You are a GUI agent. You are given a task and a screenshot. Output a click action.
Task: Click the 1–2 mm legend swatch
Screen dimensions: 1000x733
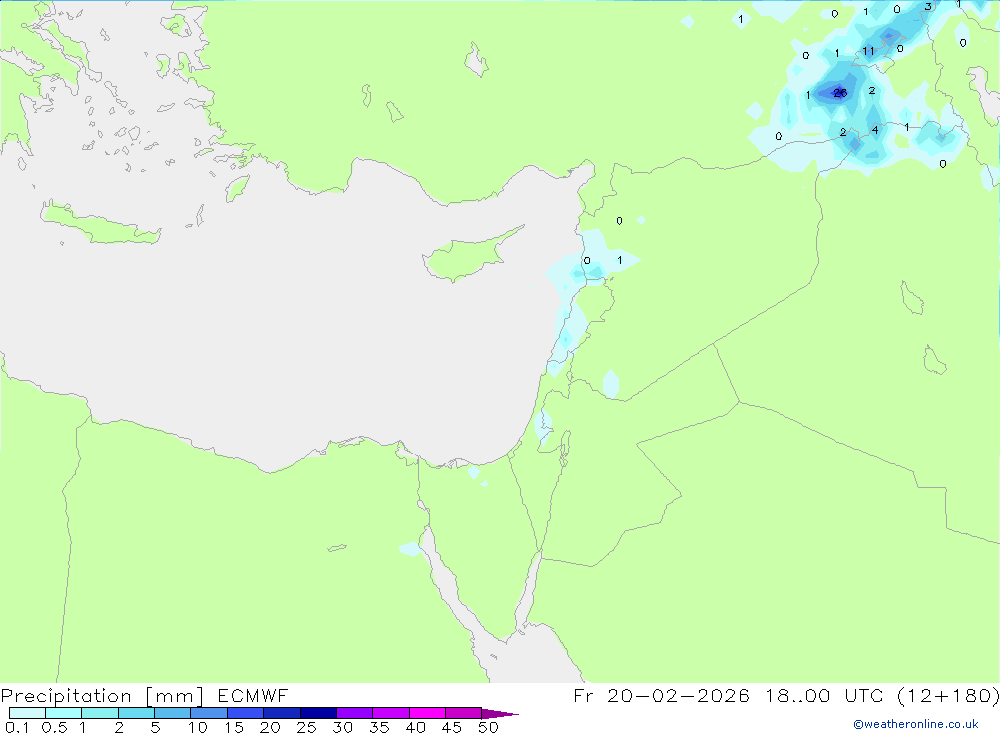pos(100,713)
